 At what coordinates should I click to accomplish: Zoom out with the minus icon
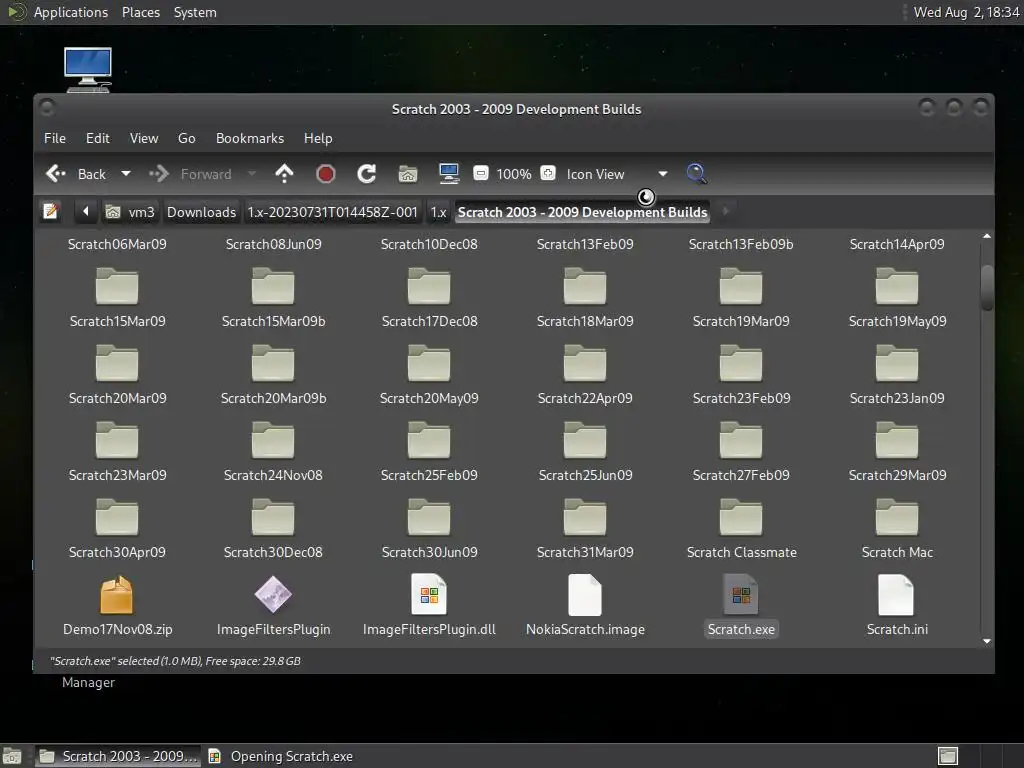point(481,174)
